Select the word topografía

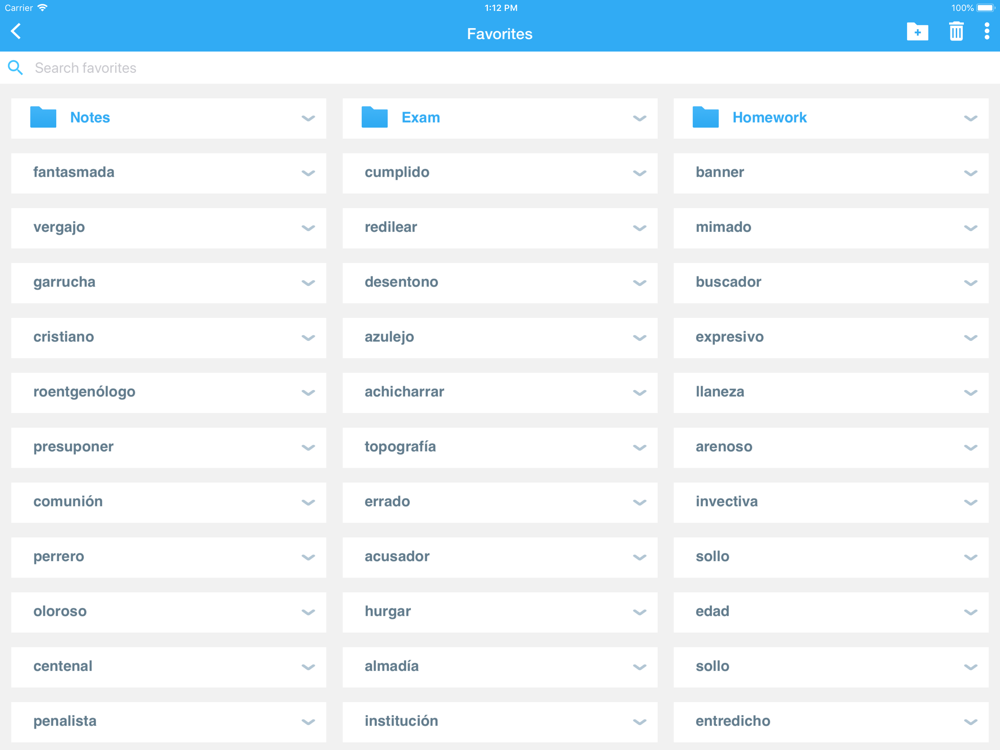pos(400,447)
